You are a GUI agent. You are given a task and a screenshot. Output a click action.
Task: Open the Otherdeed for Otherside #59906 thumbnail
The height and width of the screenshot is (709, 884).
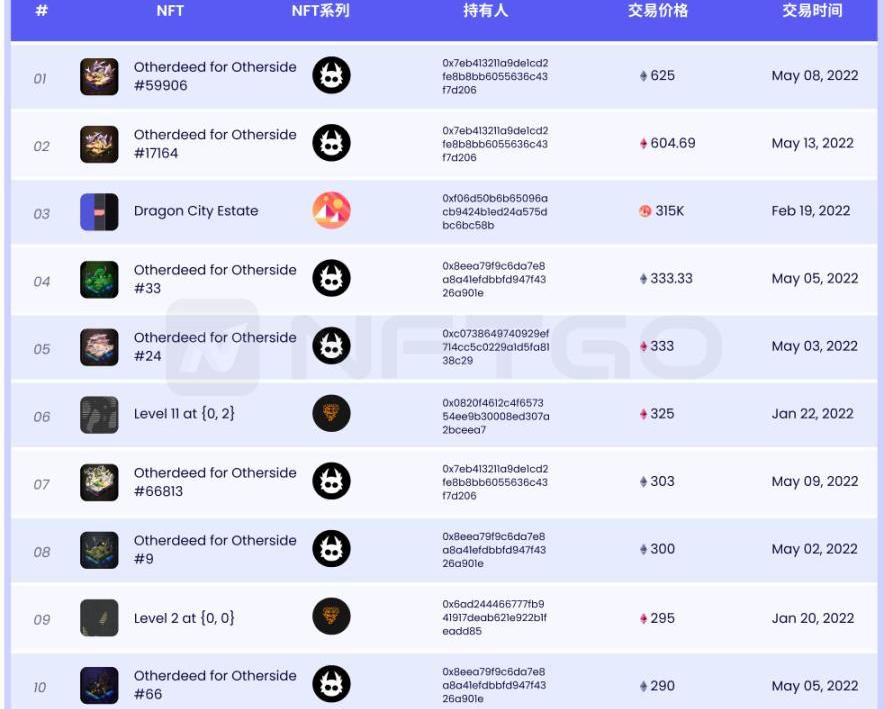[99, 77]
